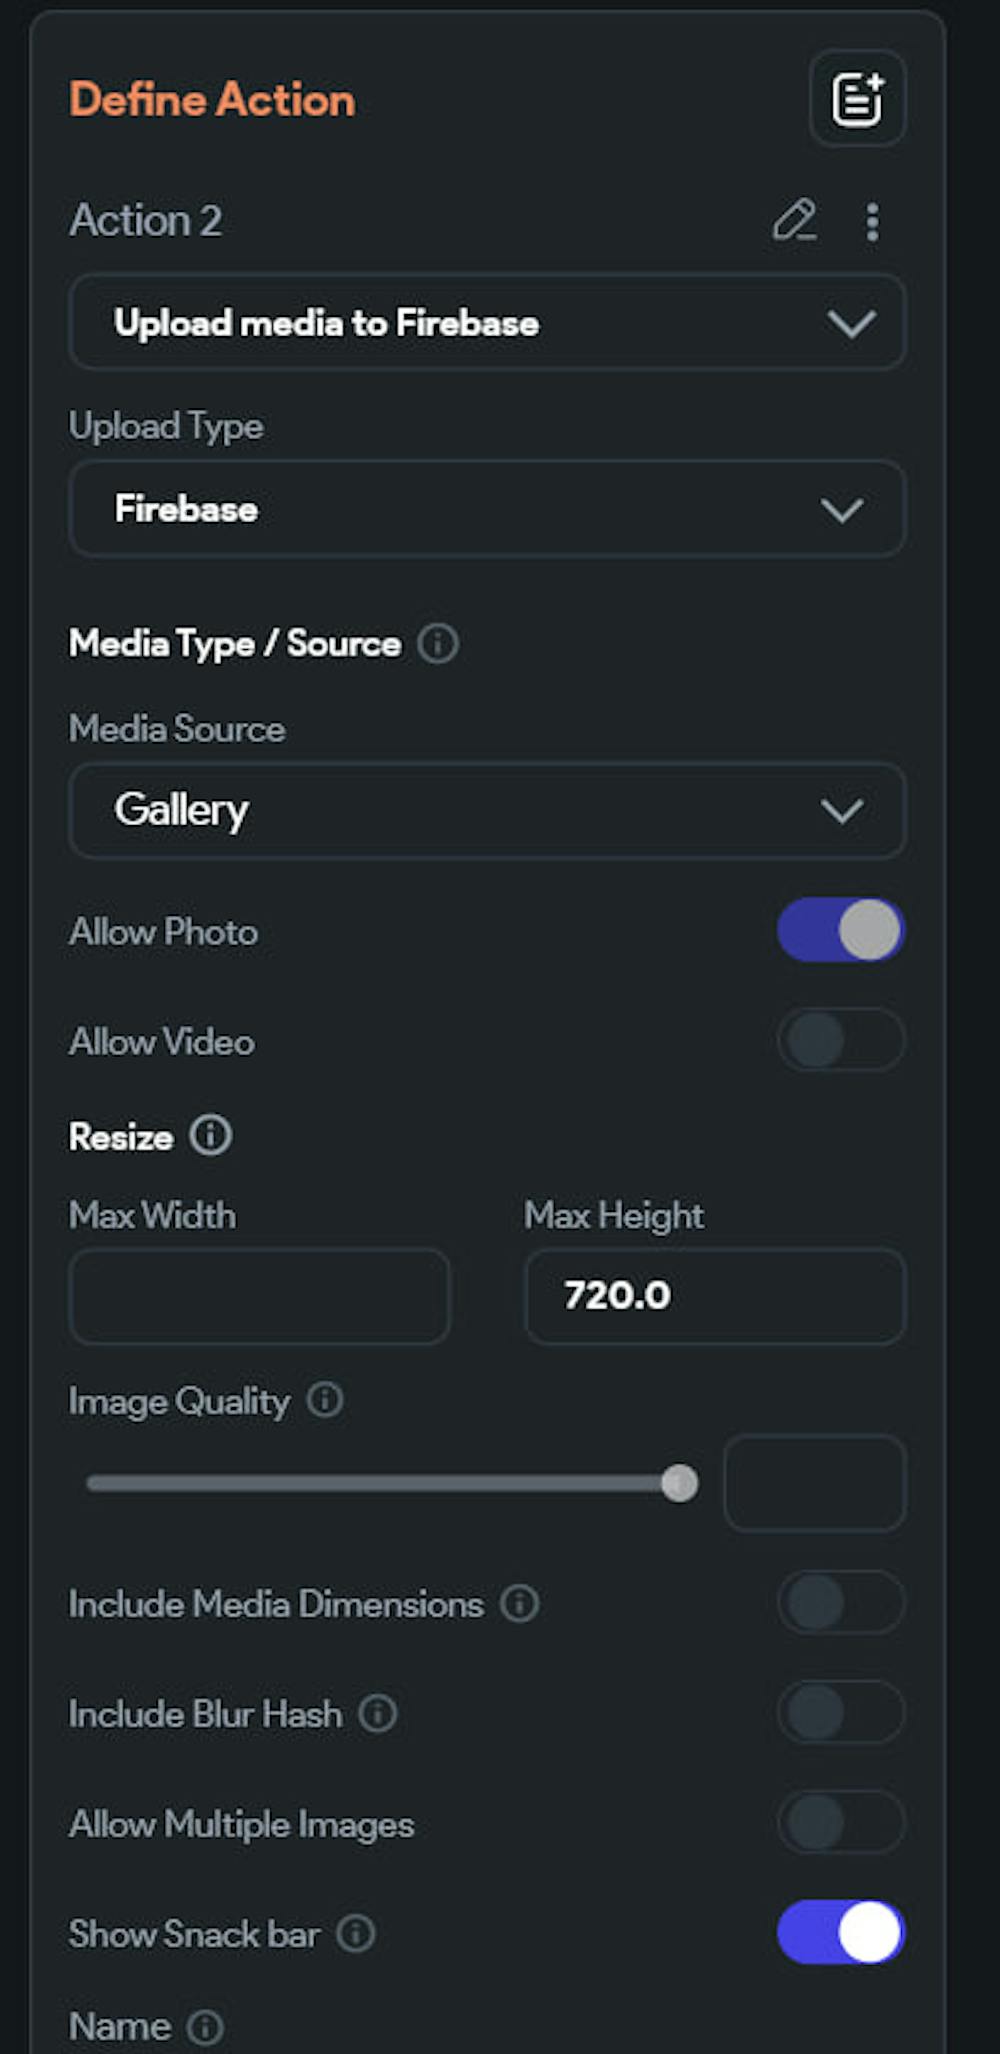Turn on Allow Multiple Images
Screen dimensions: 1000x2054
pyautogui.click(x=840, y=1822)
